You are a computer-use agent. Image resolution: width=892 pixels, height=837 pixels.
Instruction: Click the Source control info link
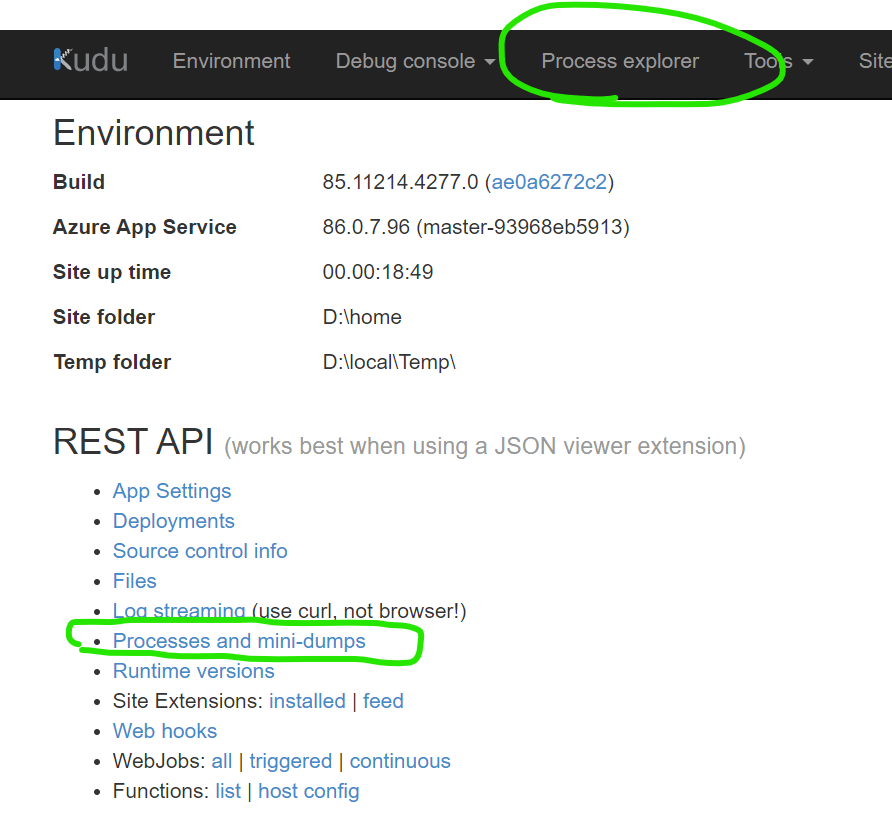[200, 551]
